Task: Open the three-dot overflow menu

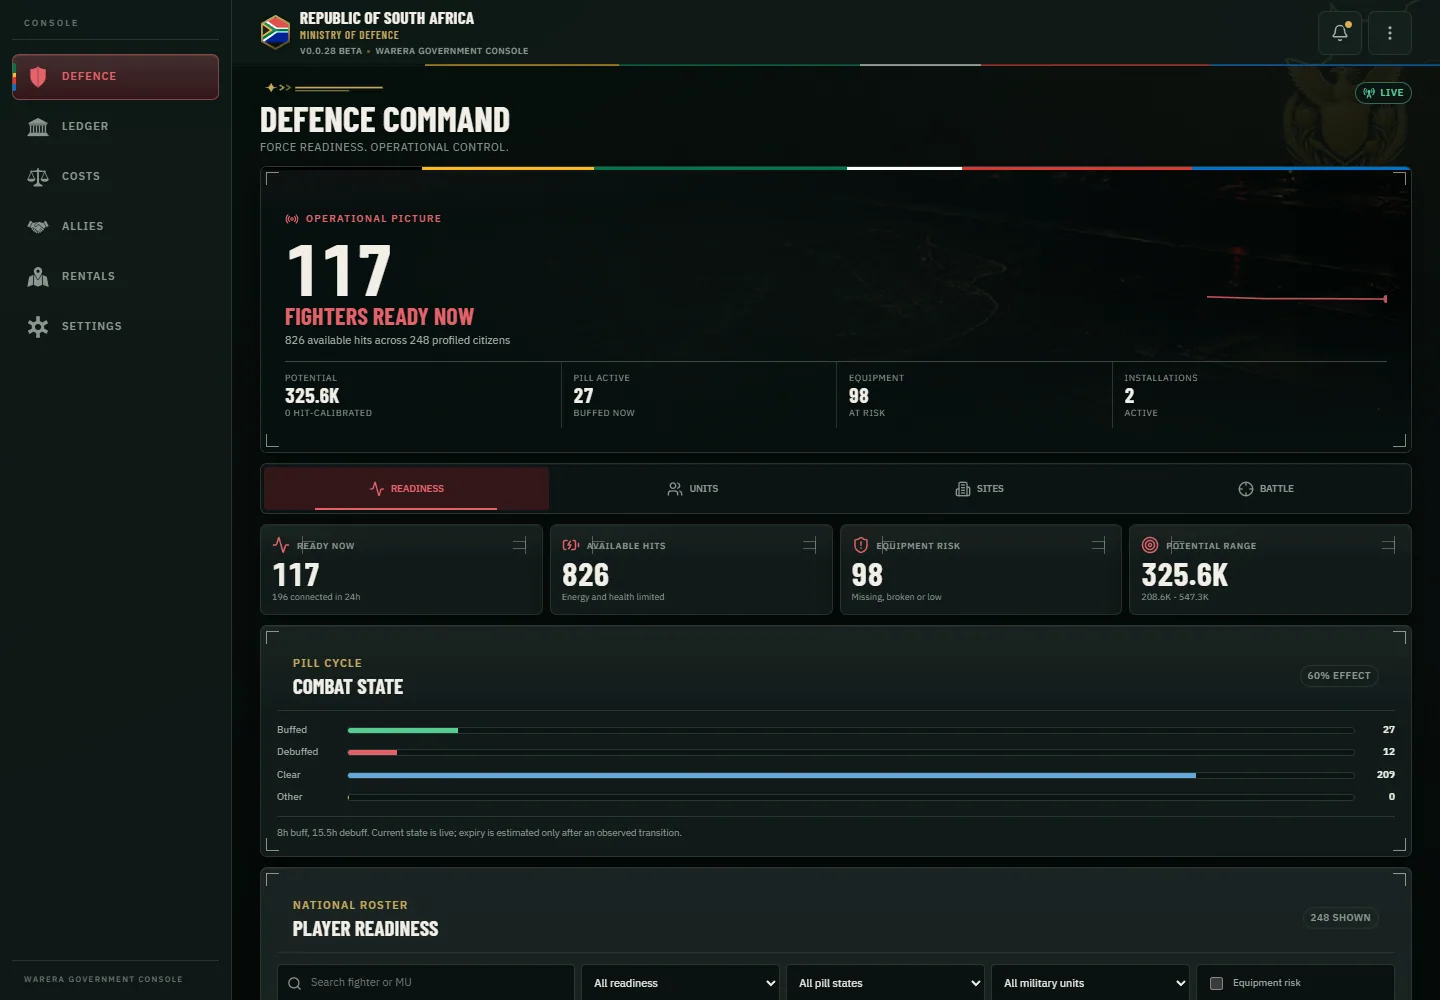Action: (1390, 33)
